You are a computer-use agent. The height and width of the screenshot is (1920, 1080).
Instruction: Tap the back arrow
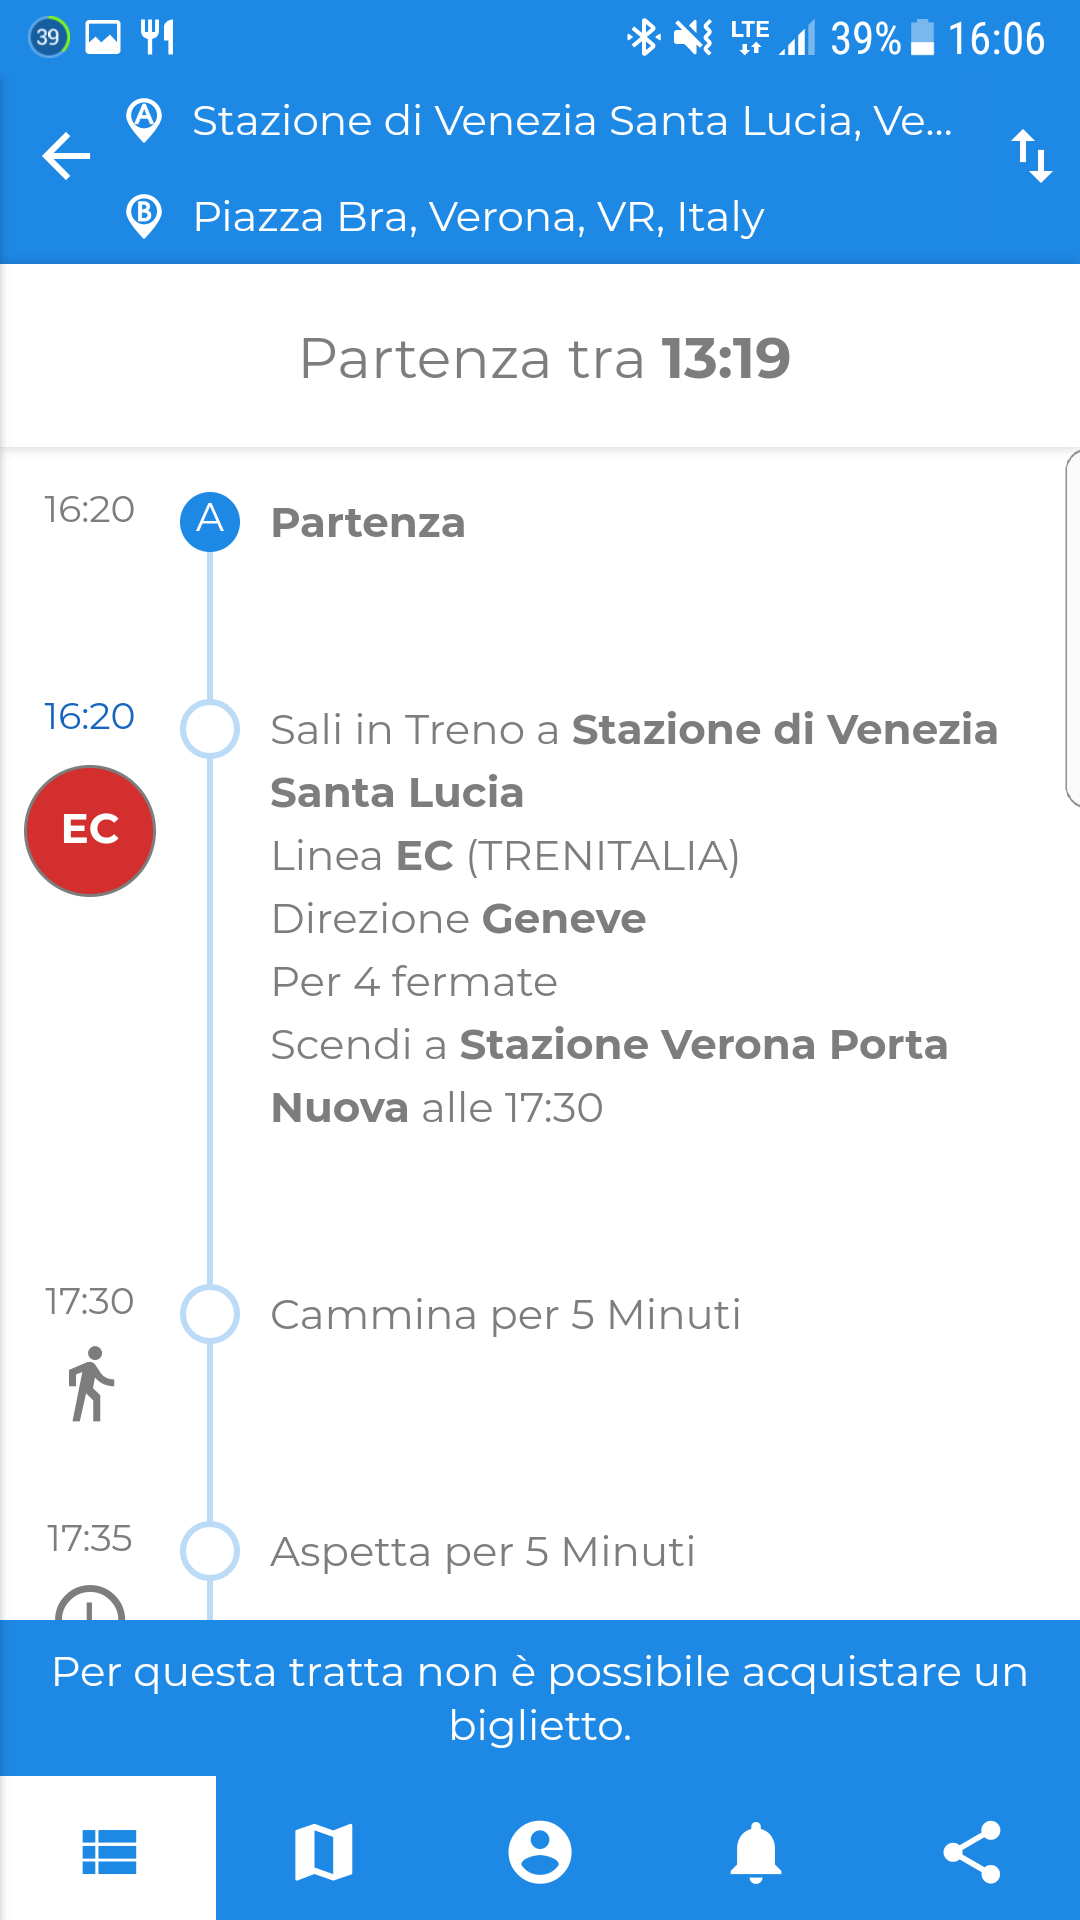click(x=66, y=156)
